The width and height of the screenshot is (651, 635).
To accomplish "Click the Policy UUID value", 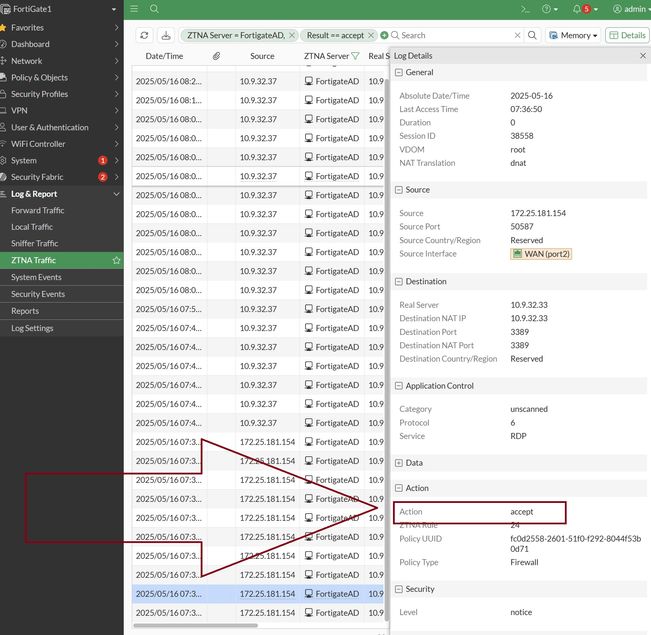I will pos(575,544).
